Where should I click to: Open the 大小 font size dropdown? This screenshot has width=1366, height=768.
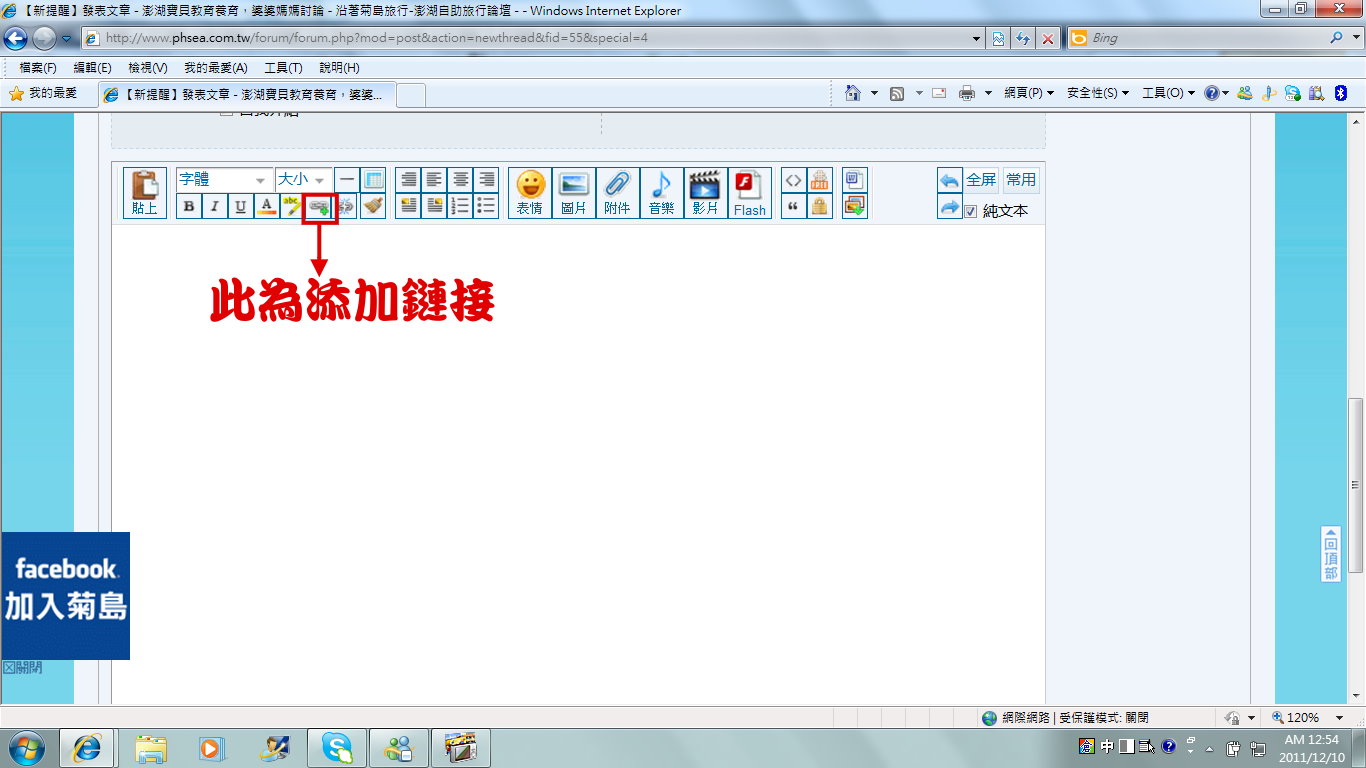[303, 180]
